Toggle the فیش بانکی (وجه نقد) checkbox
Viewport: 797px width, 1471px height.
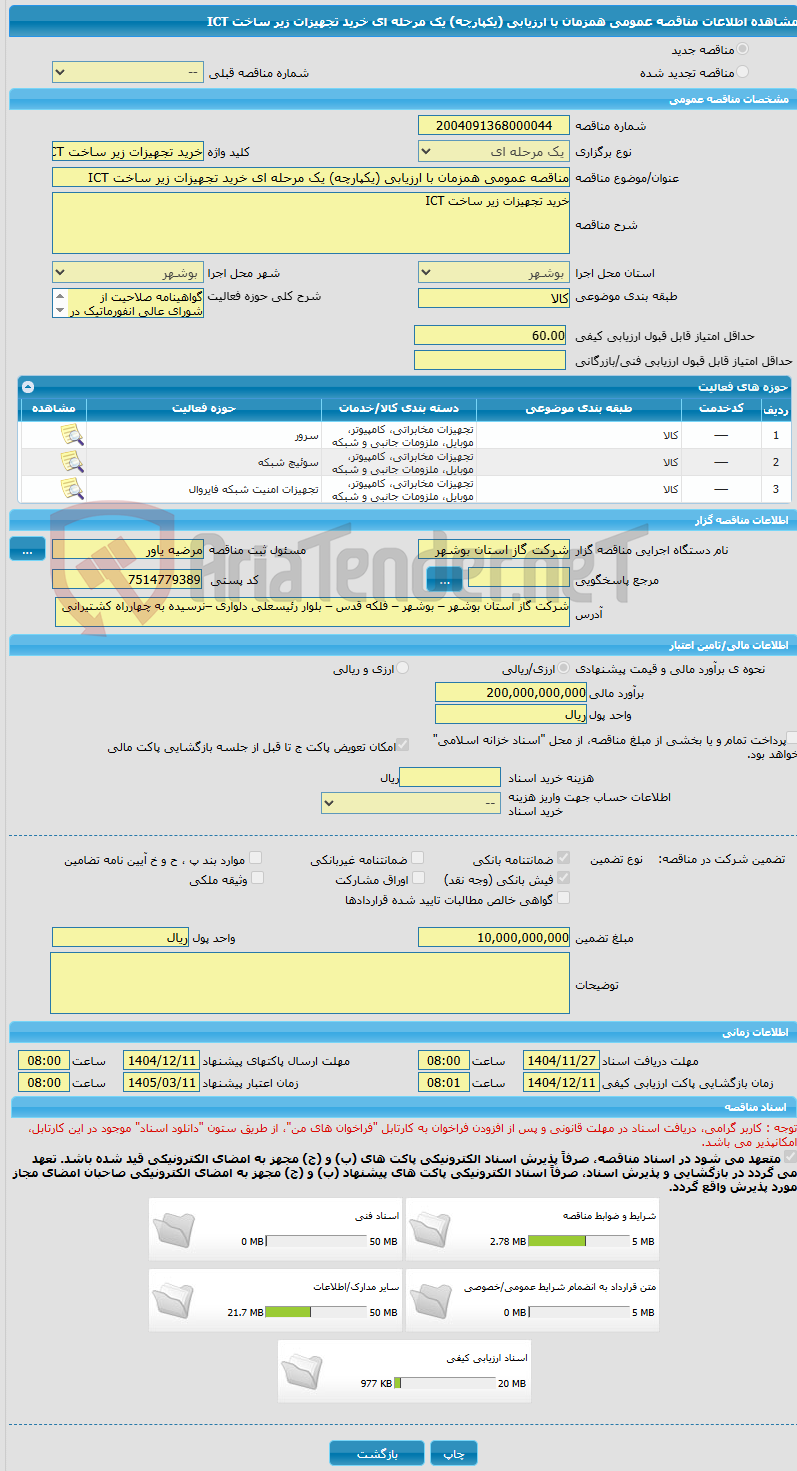(x=564, y=878)
